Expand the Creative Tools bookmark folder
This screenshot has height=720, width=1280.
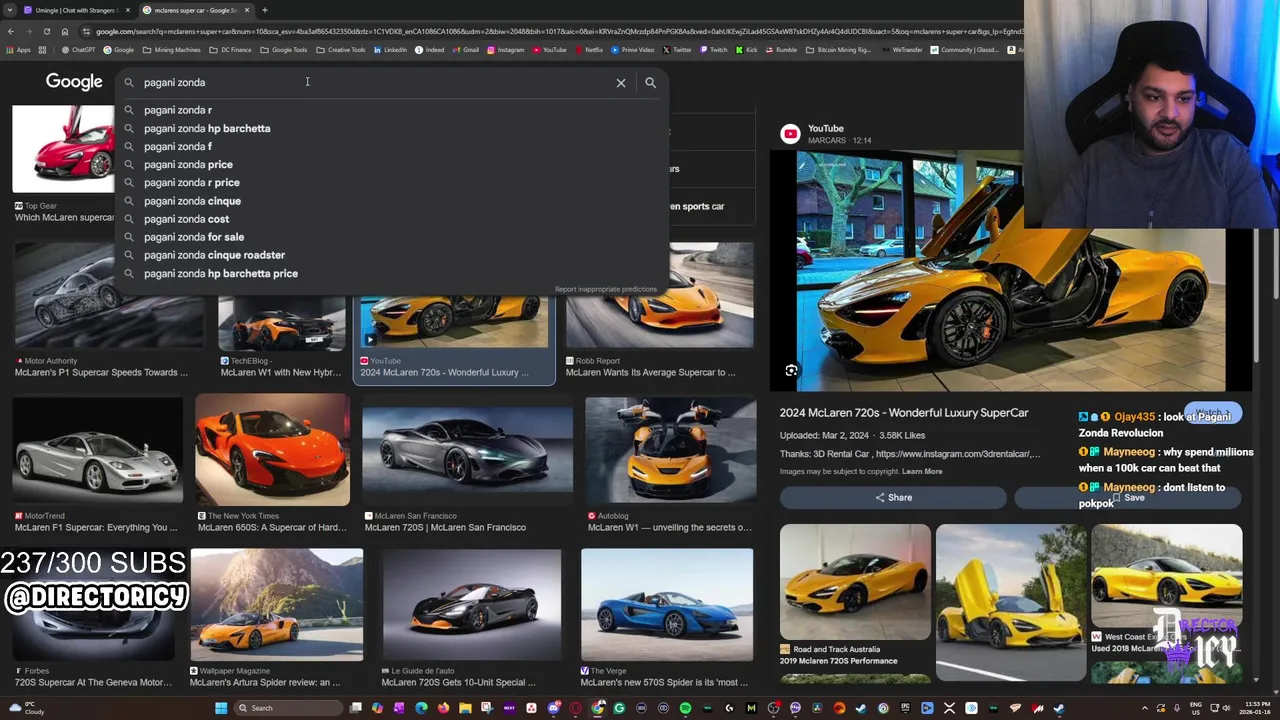tap(341, 50)
